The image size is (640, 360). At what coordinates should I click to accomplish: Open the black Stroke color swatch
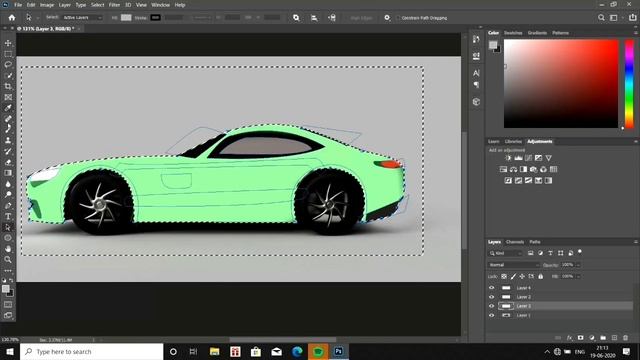(x=155, y=18)
